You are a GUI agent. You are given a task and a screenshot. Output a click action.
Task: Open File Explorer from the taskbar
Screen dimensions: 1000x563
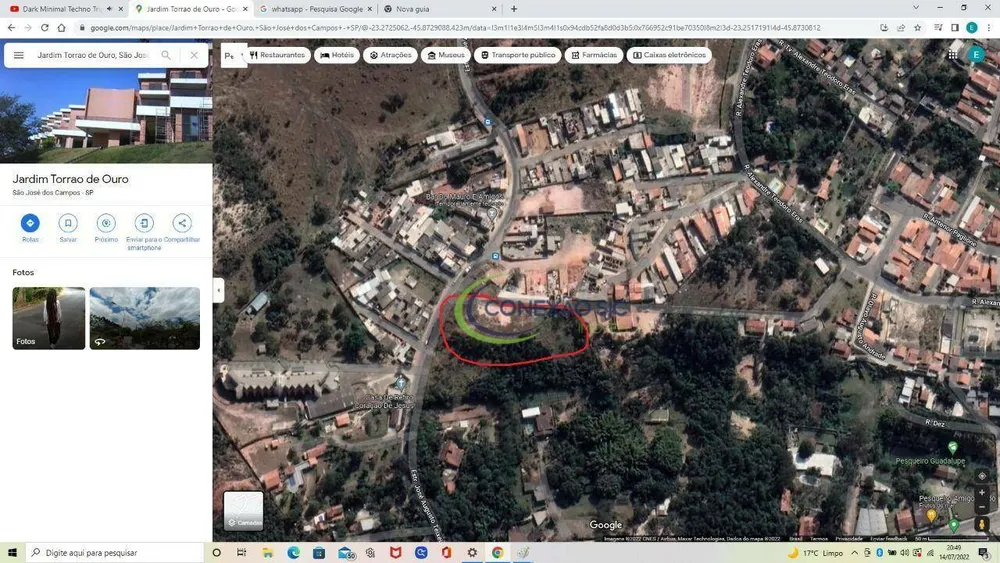tap(267, 553)
